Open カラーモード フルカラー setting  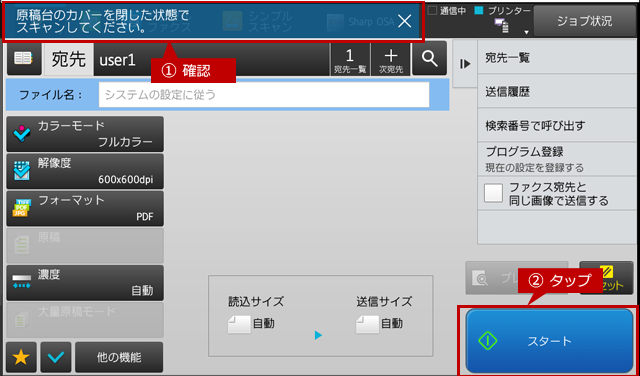85,134
